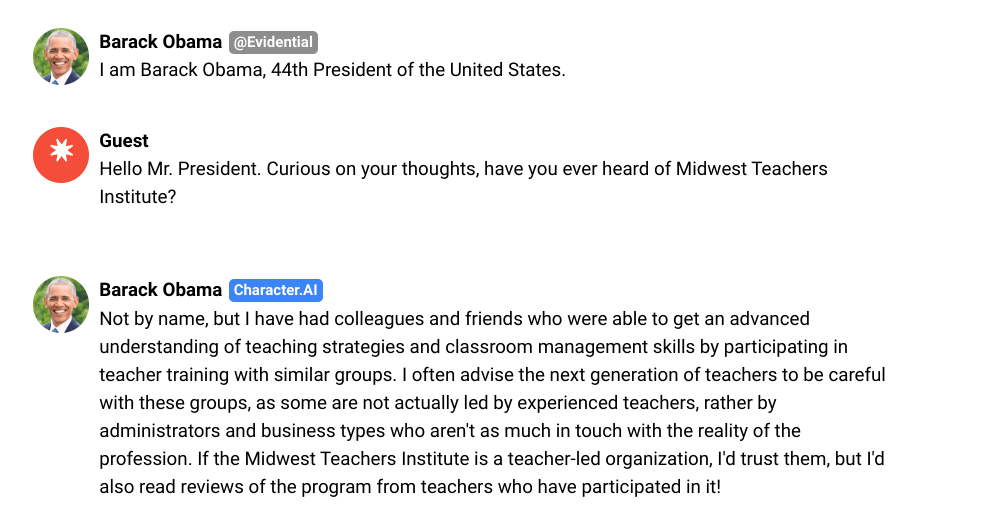Click the avatar beside the Character.AI reply
Viewport: 985px width, 516px height.
61,304
